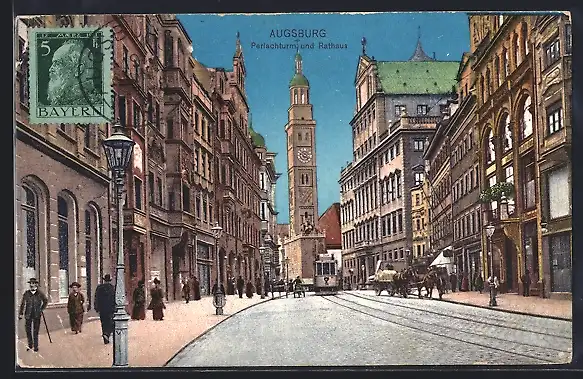Click the arched window of left building
Viewport: 583px width, 379px height.
click(x=31, y=232)
